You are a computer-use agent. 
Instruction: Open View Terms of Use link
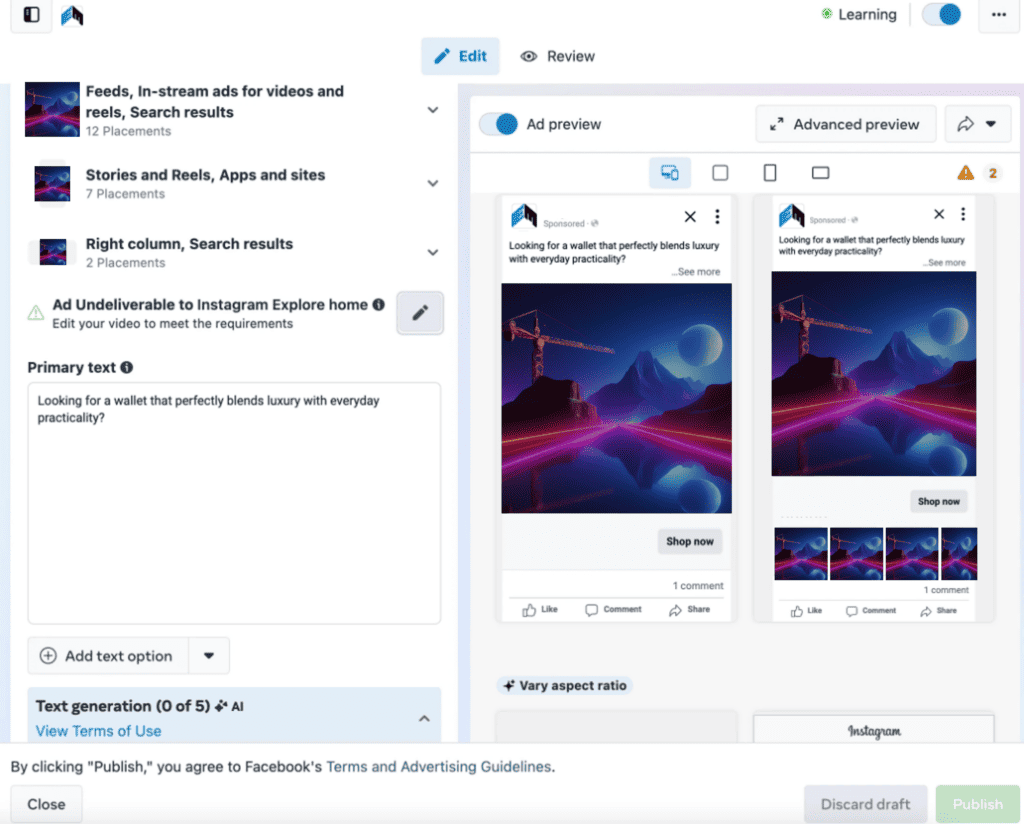coord(99,731)
